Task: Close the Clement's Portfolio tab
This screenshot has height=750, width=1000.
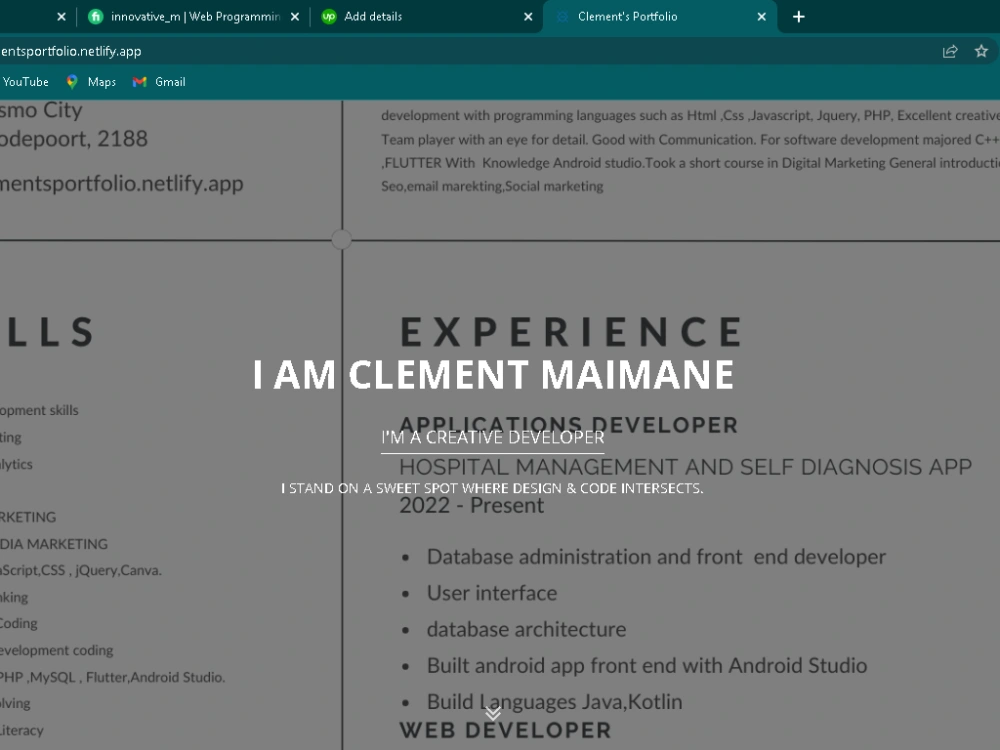Action: [x=761, y=17]
